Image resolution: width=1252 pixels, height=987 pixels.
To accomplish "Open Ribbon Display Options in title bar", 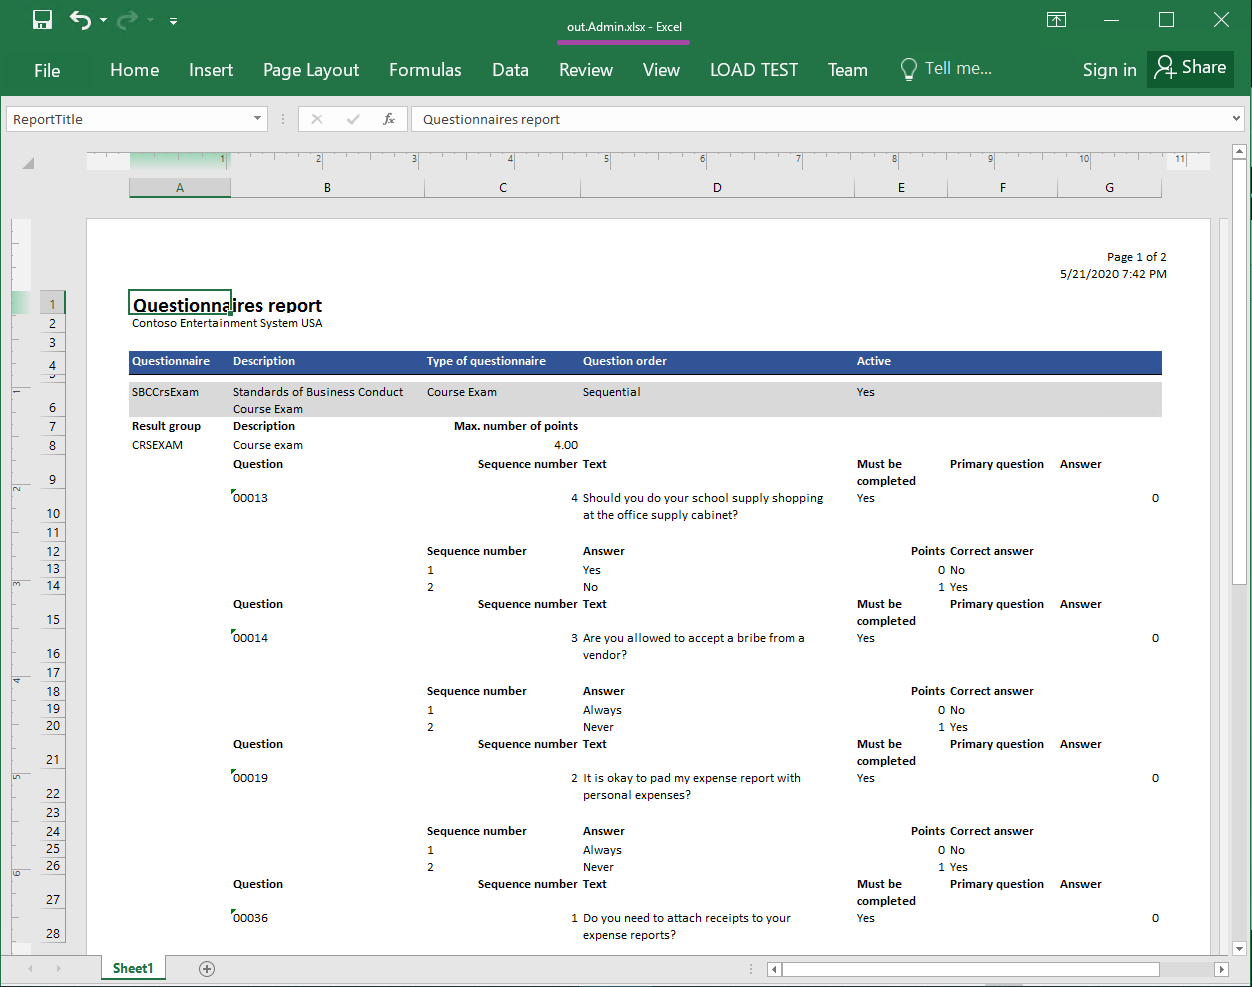I will tap(1056, 19).
